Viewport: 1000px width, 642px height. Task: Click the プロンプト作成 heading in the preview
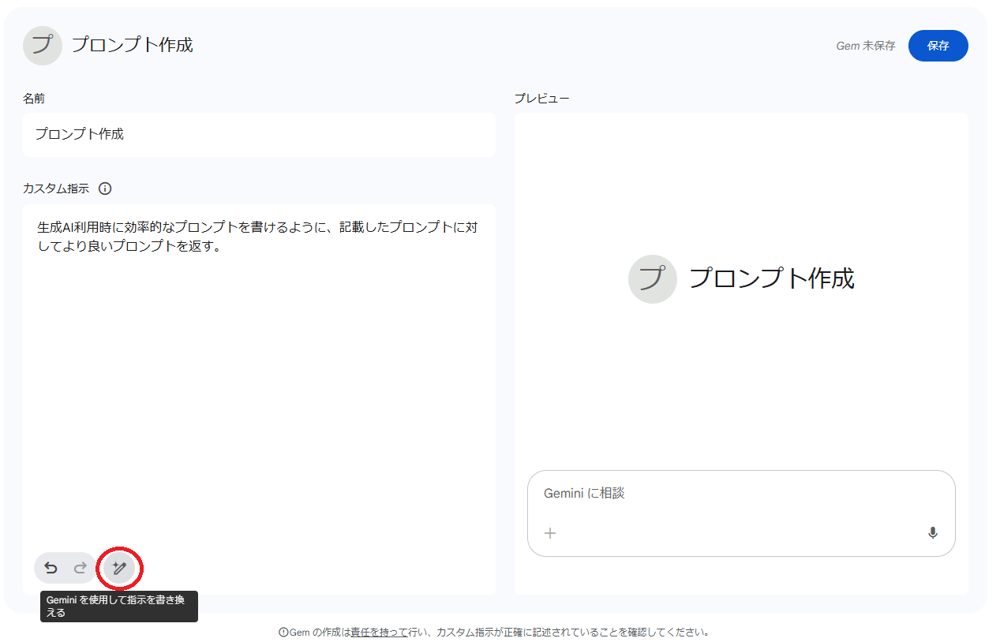coord(772,279)
